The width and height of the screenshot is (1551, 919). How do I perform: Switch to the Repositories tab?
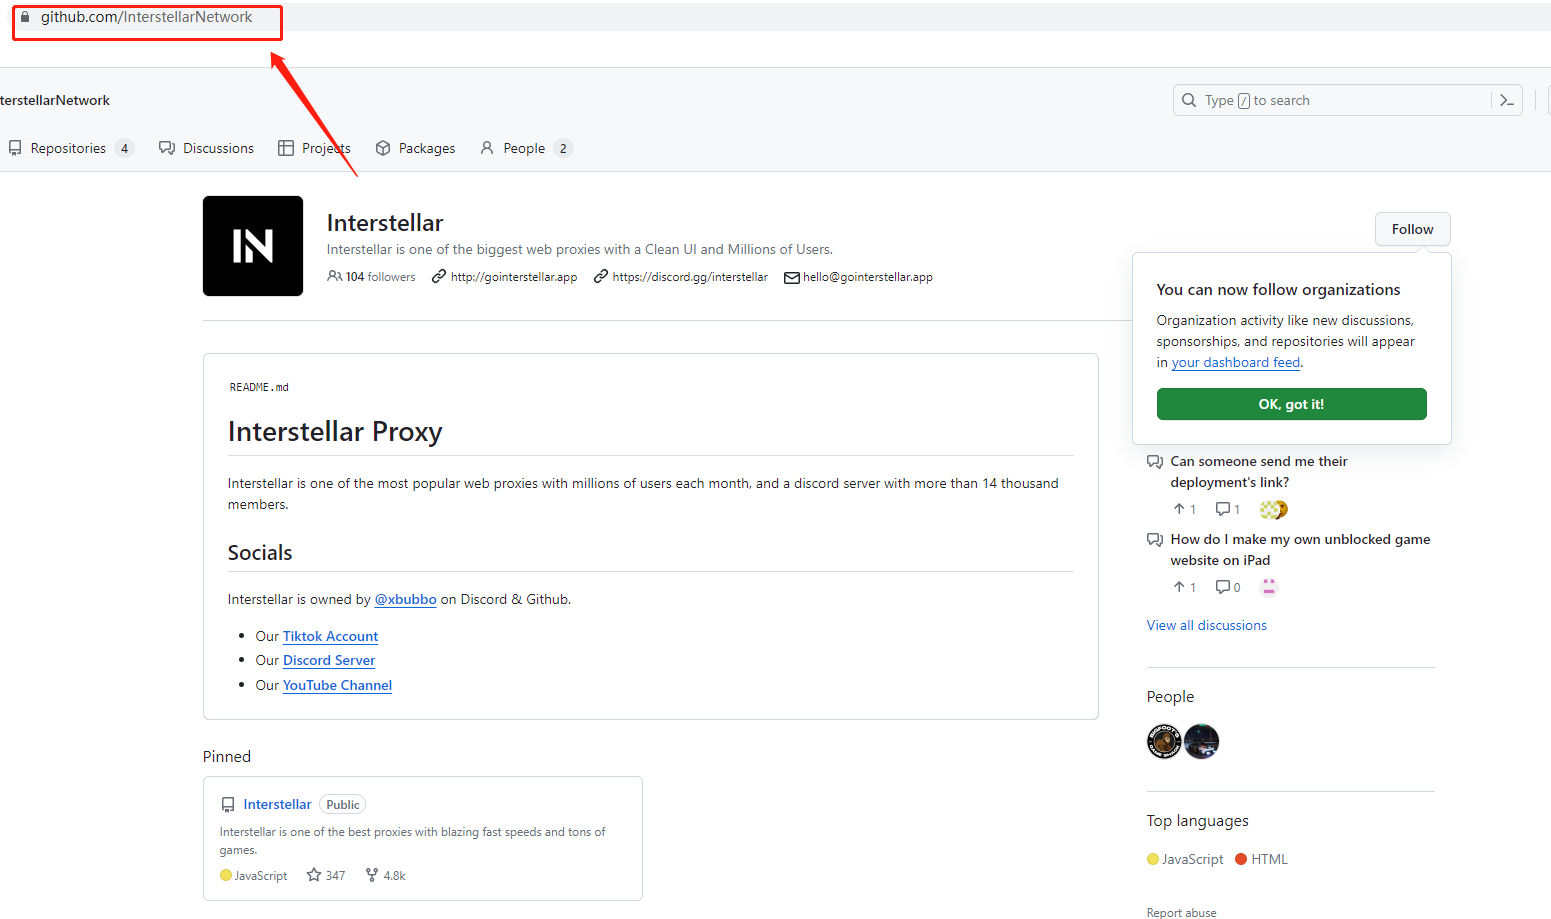tap(68, 148)
